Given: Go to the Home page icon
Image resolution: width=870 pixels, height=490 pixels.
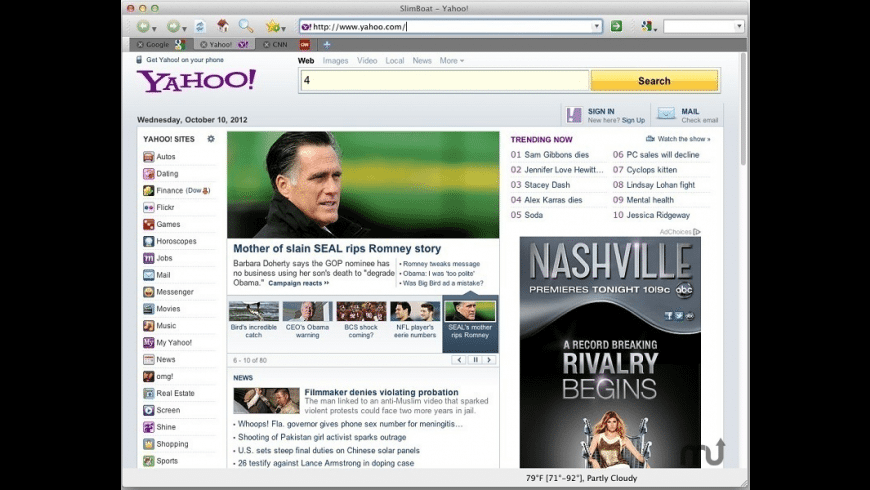Looking at the screenshot, I should (x=223, y=26).
